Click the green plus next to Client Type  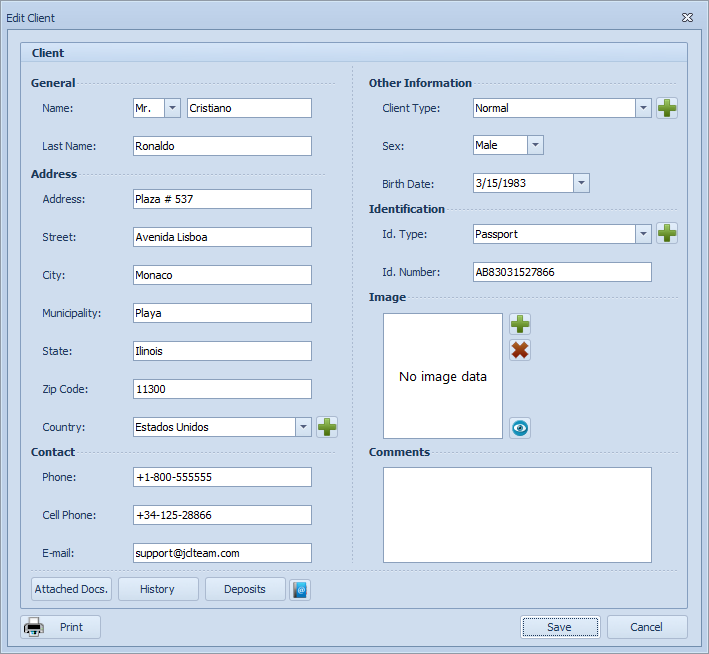(x=667, y=108)
